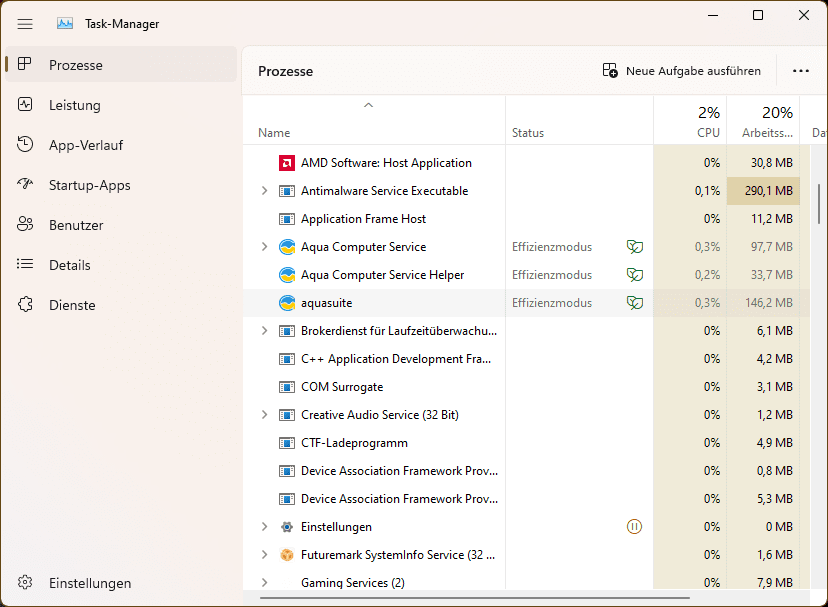Maximize the Task-Manager window
Screen dimensions: 828x607
758,15
